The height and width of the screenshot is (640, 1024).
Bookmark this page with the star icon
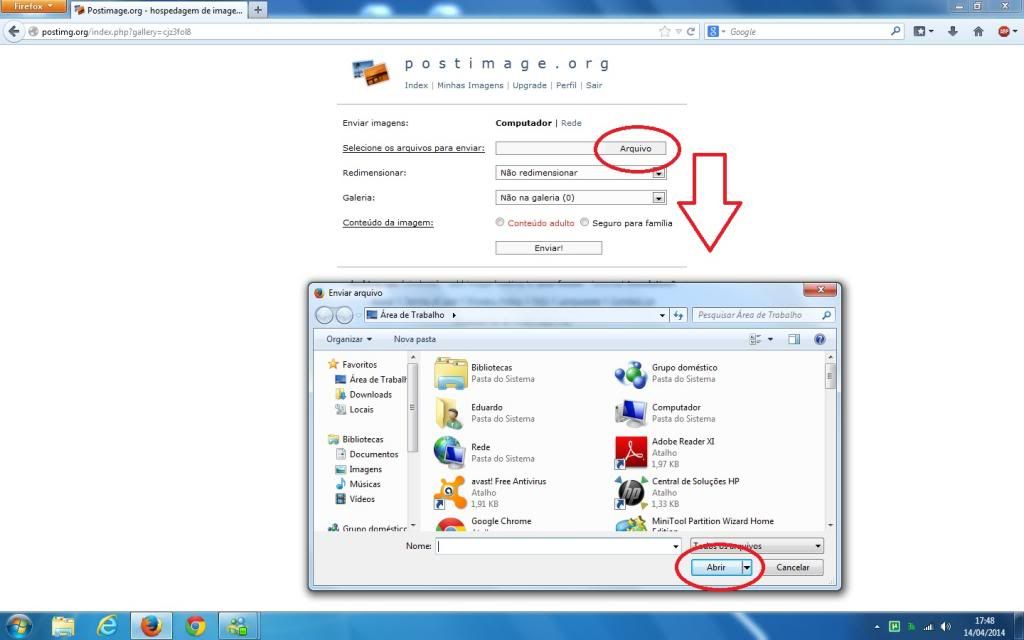[x=665, y=31]
